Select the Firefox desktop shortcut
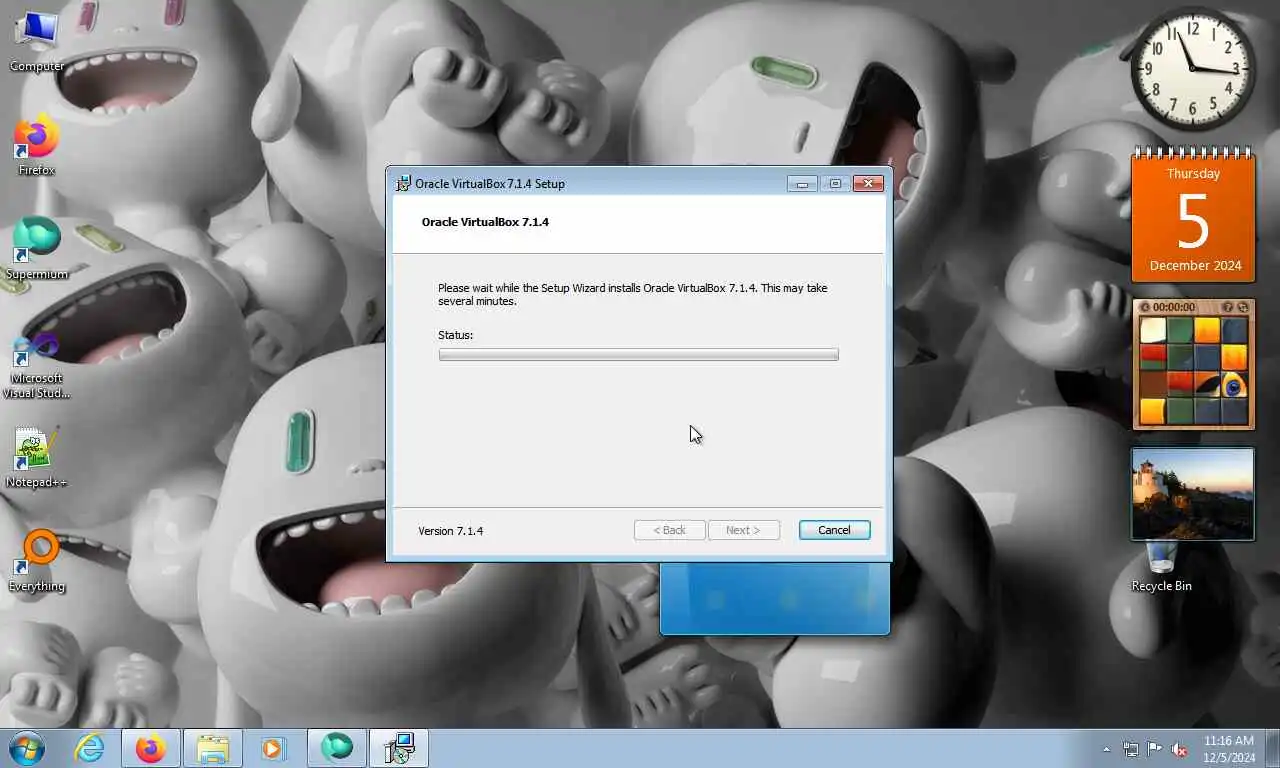 tap(37, 146)
